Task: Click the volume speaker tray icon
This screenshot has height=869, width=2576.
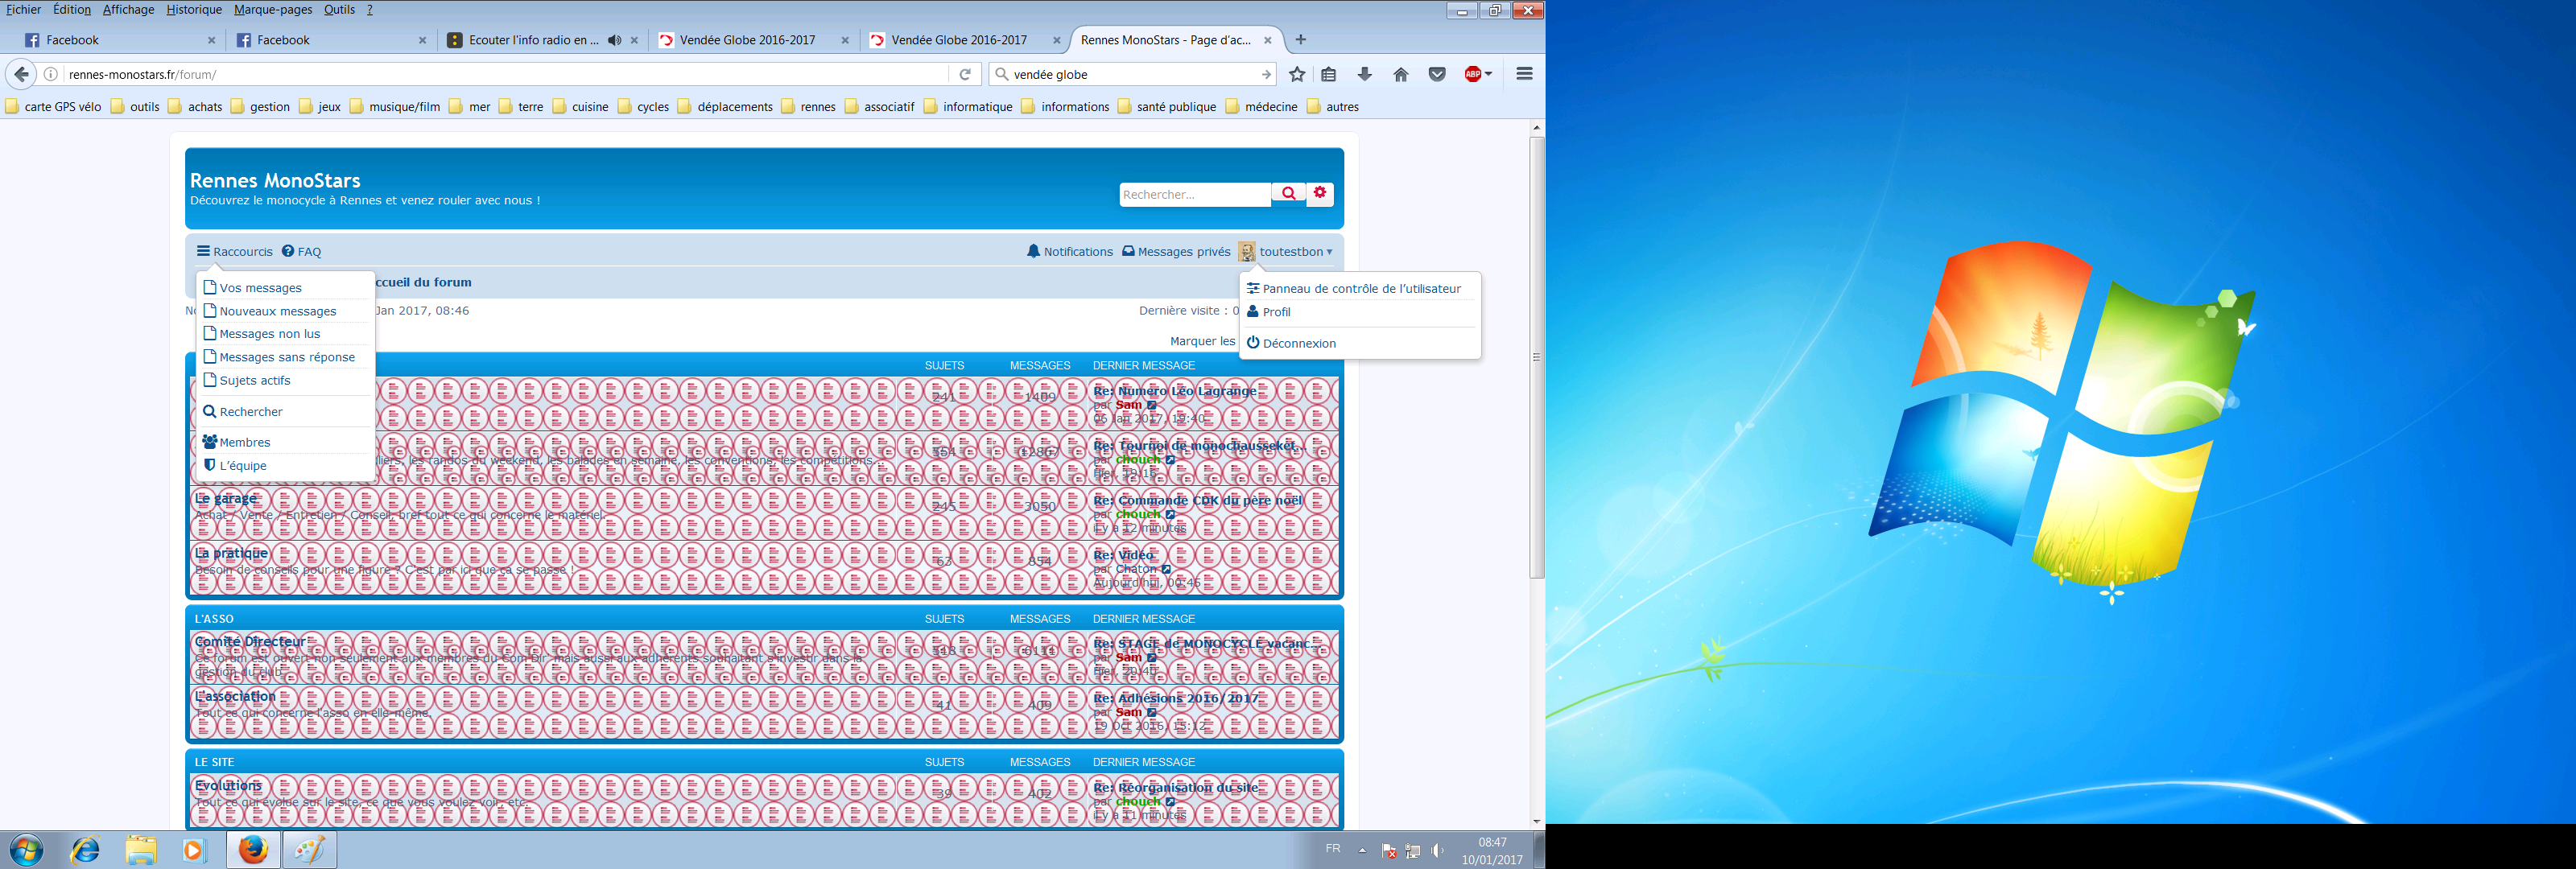Action: [1437, 851]
